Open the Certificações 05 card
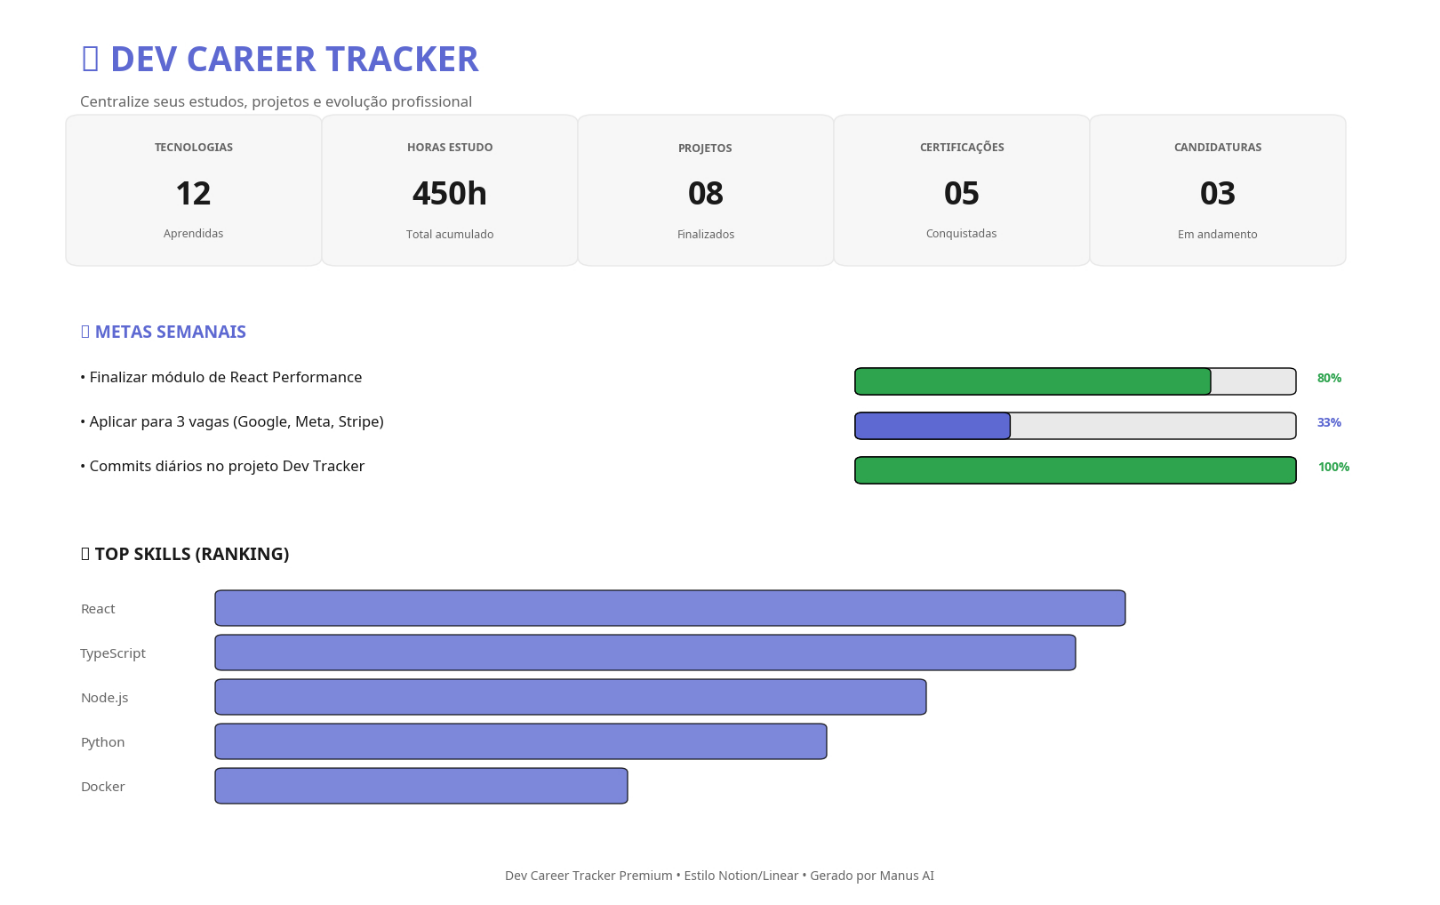Image resolution: width=1440 pixels, height=905 pixels. 962,190
